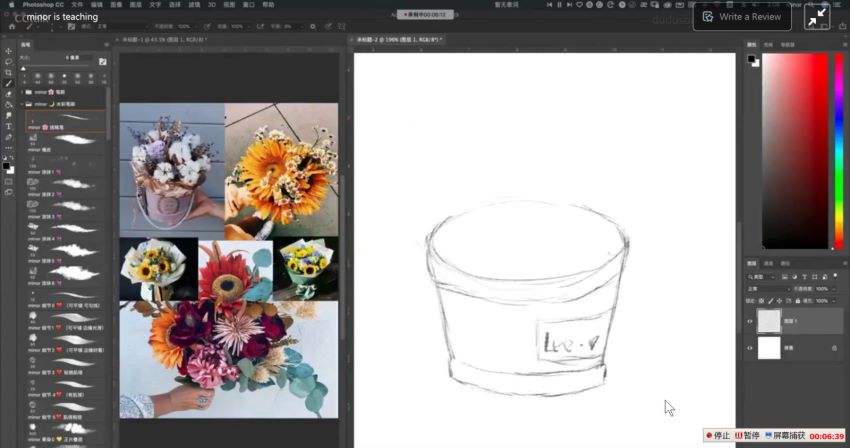
Task: Select the Eyedropper tool
Action: (8, 137)
